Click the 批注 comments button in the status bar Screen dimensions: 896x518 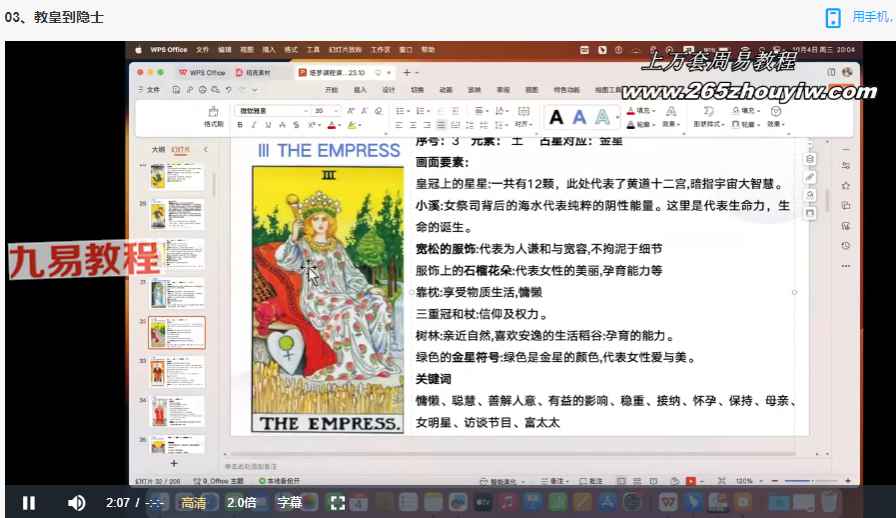[x=591, y=481]
